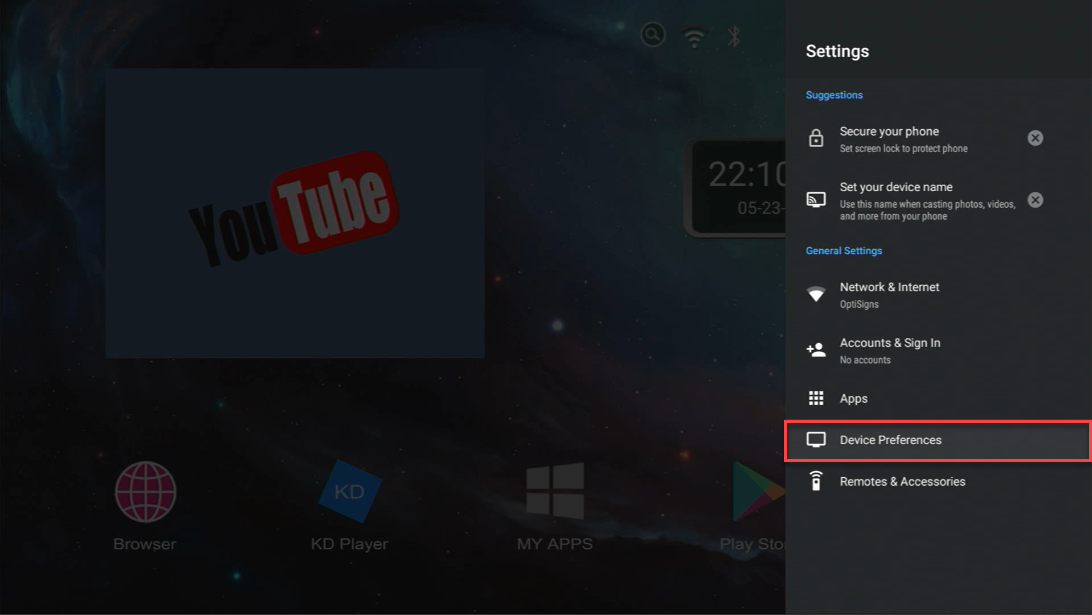
Task: Open Remotes & Accessories
Action: click(x=938, y=481)
